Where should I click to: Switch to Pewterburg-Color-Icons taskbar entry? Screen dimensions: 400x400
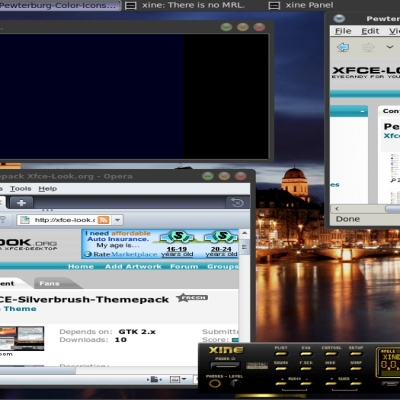[x=59, y=5]
